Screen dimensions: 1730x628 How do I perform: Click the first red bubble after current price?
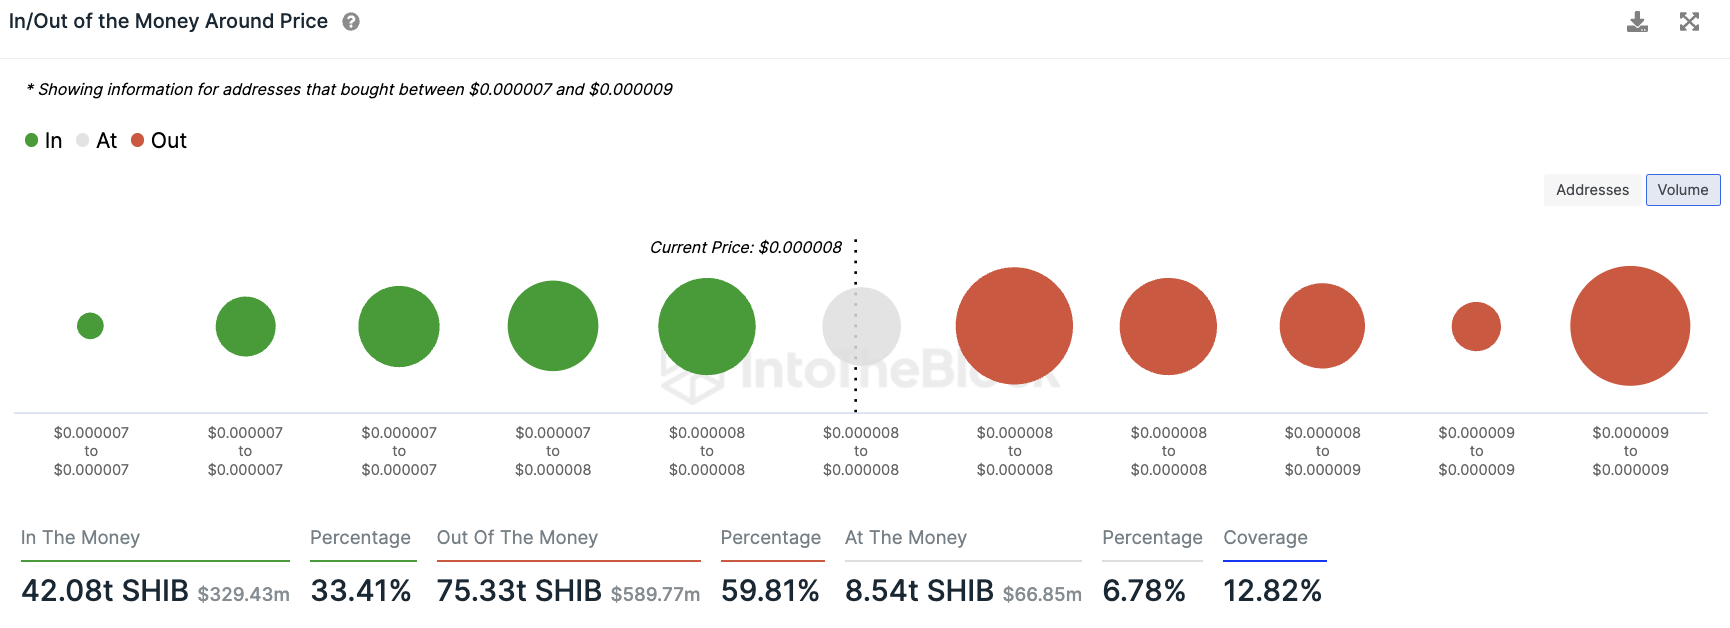click(x=1014, y=326)
